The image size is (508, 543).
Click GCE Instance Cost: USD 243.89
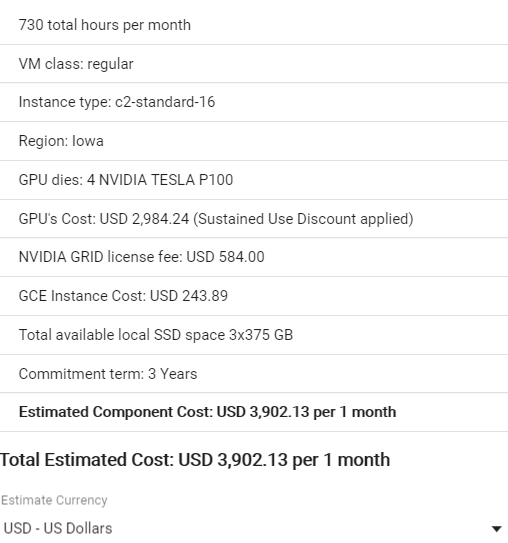[x=254, y=296]
